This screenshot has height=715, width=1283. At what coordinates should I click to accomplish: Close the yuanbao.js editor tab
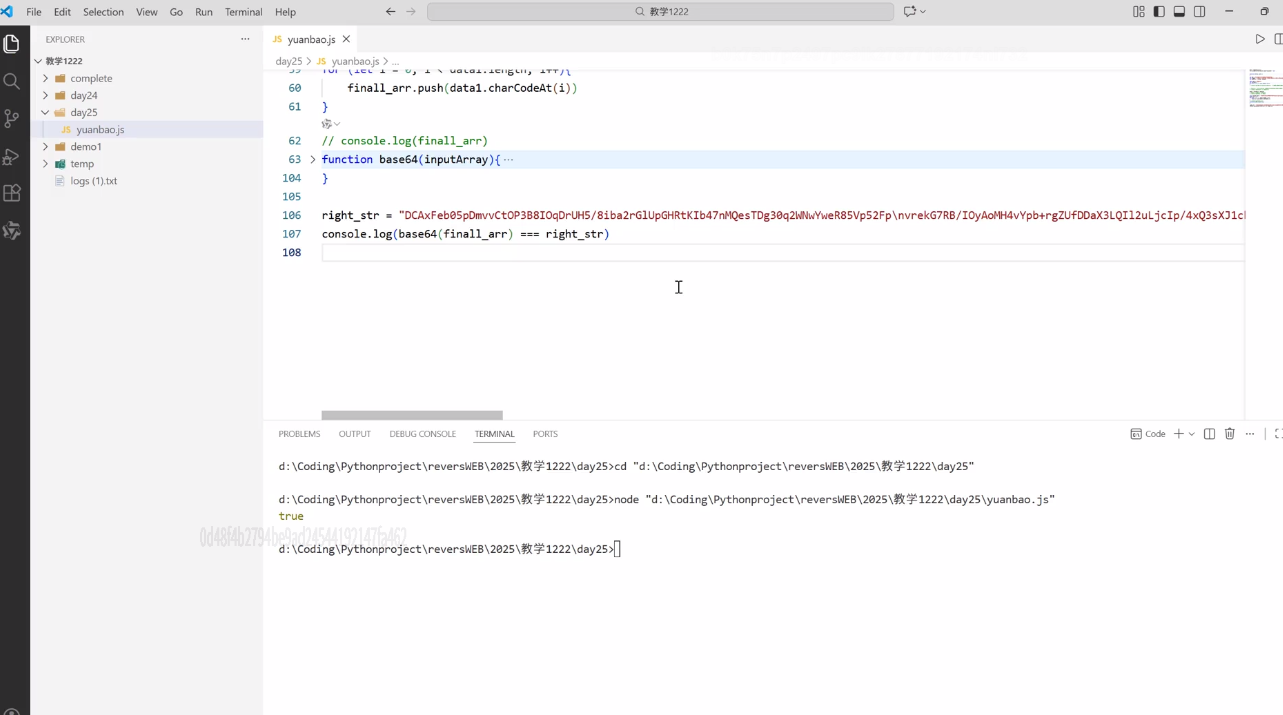[x=346, y=39]
